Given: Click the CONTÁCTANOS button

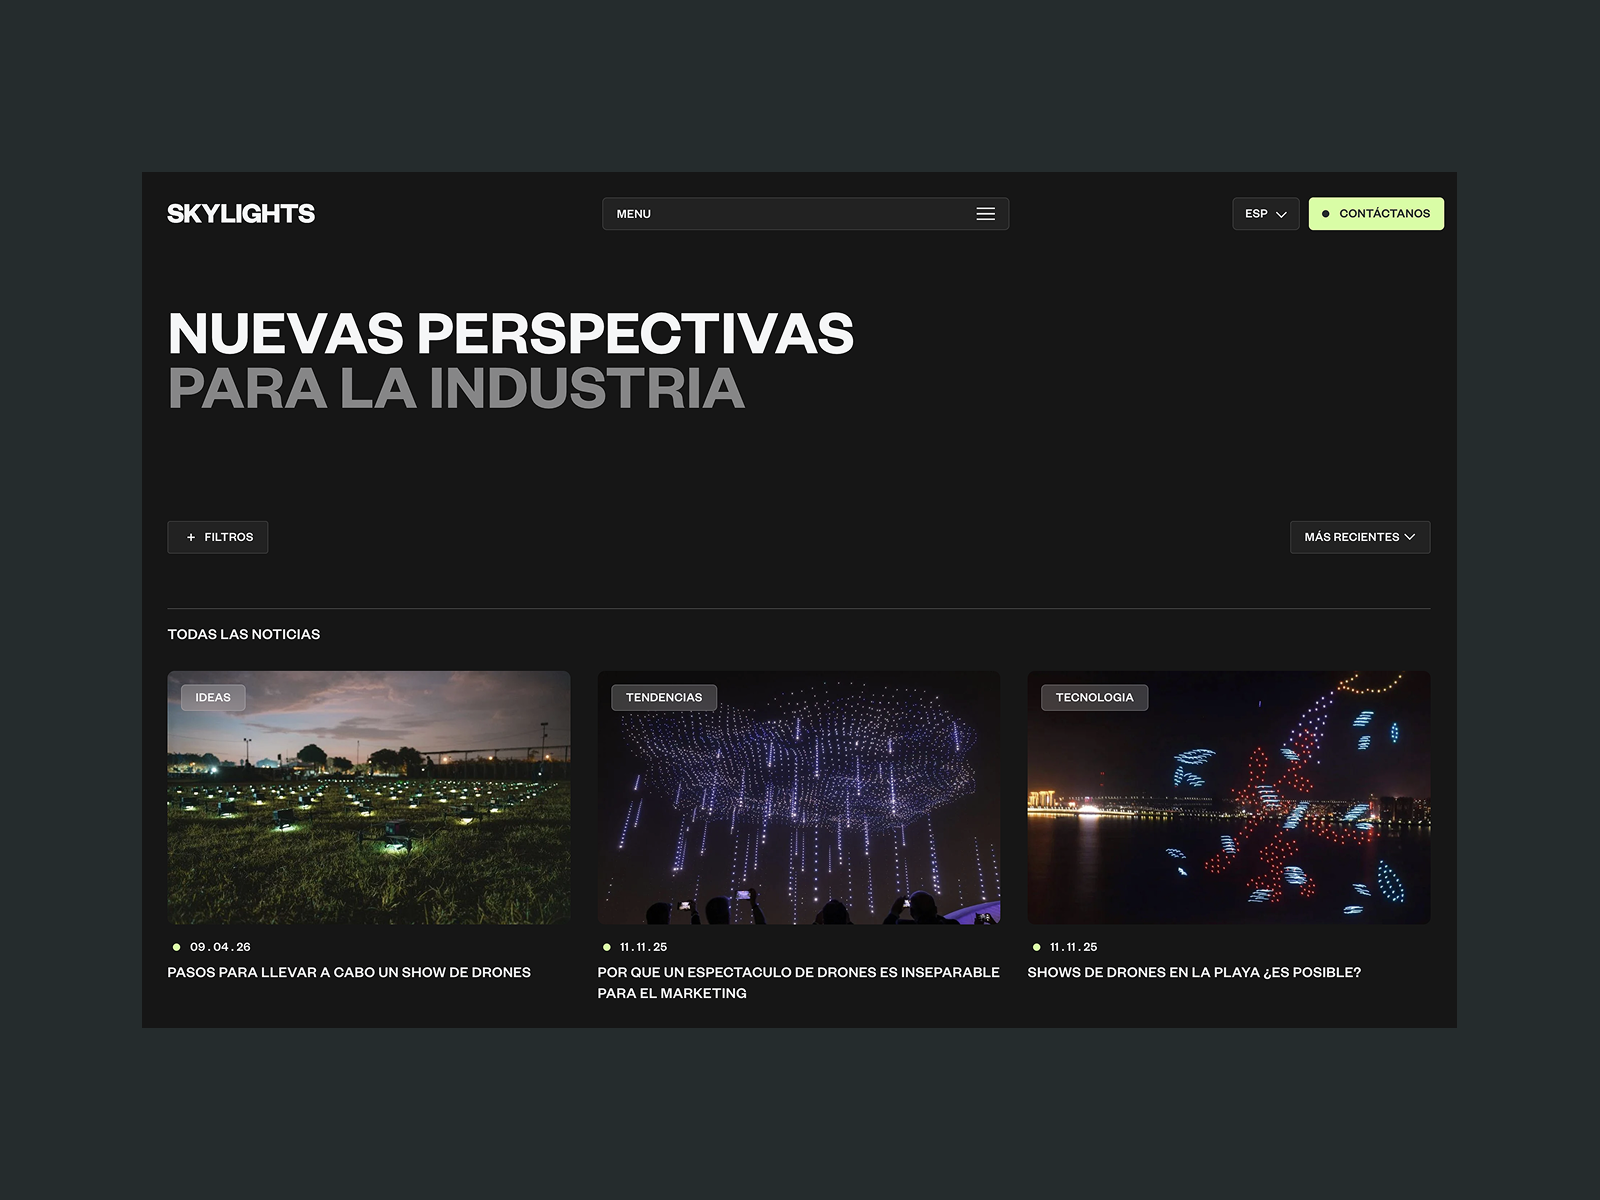Looking at the screenshot, I should tap(1376, 213).
